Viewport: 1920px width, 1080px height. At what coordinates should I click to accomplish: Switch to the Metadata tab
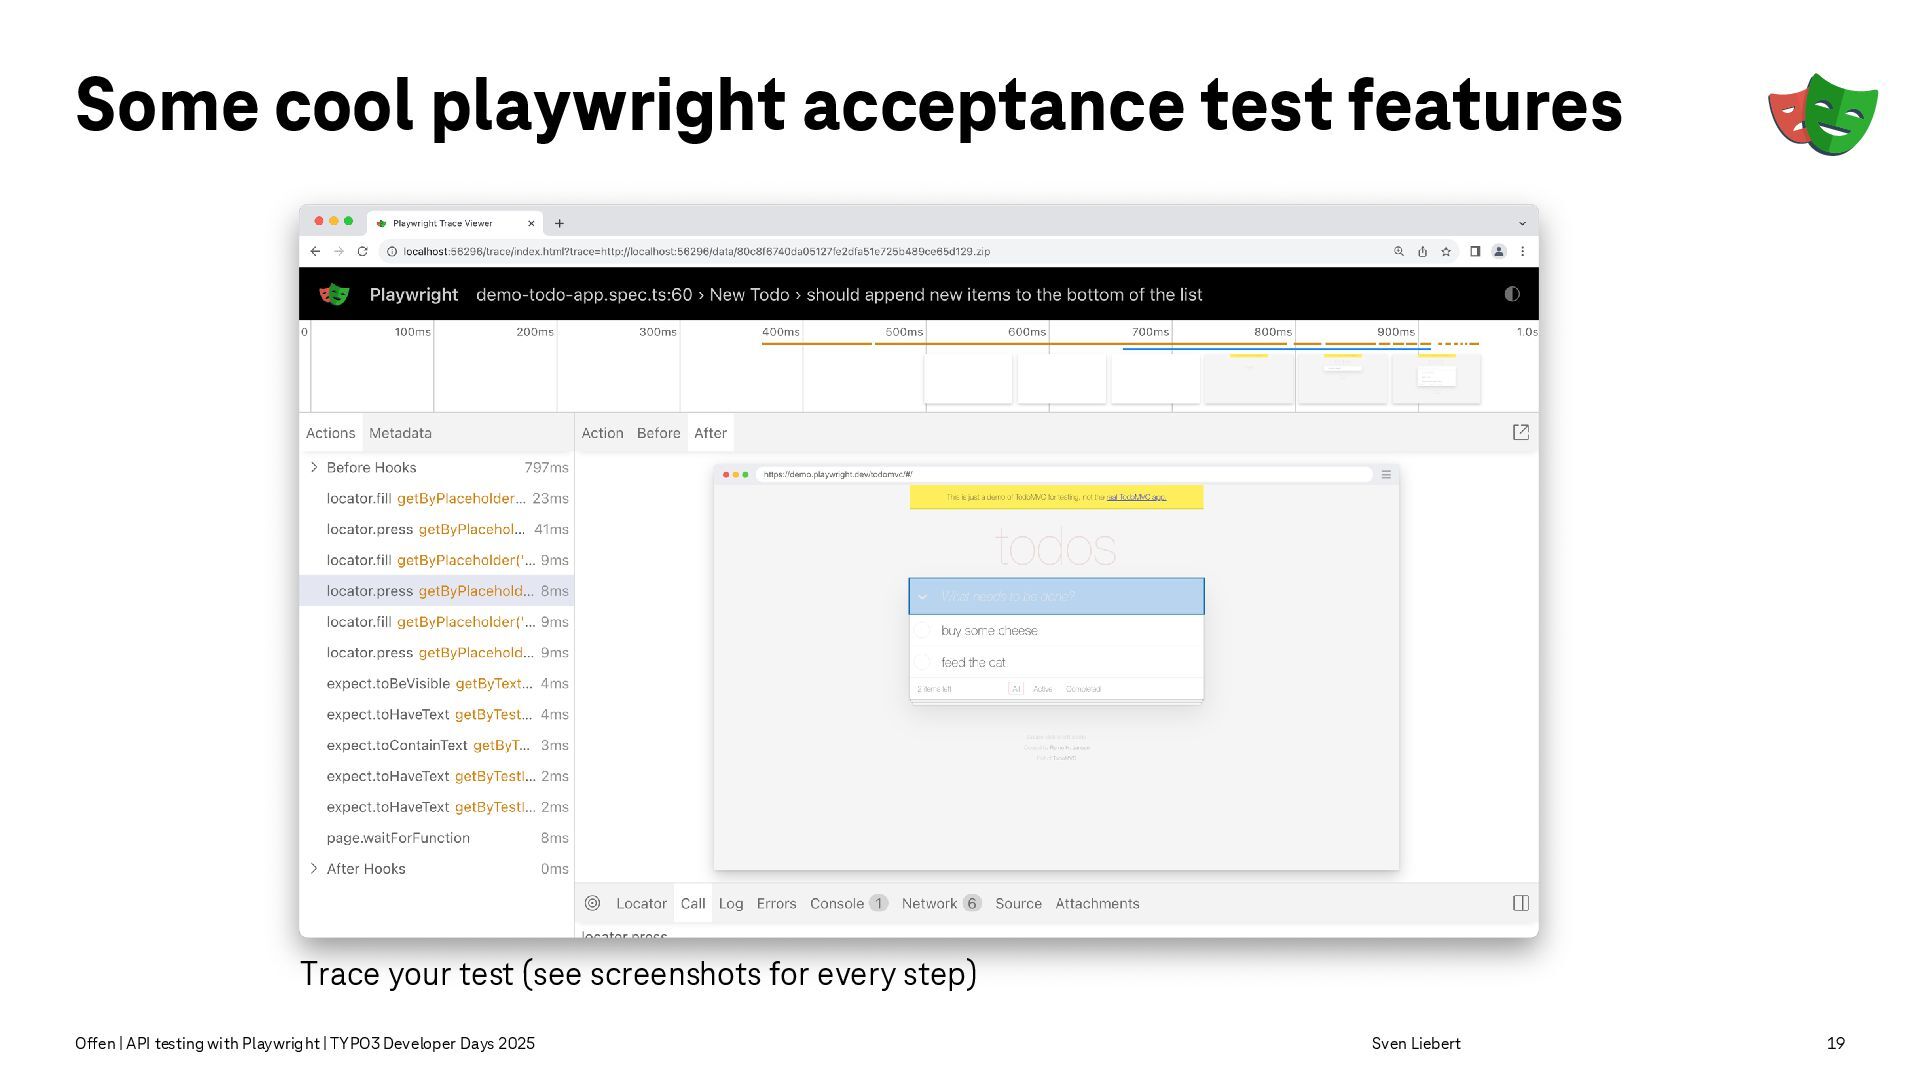[400, 433]
